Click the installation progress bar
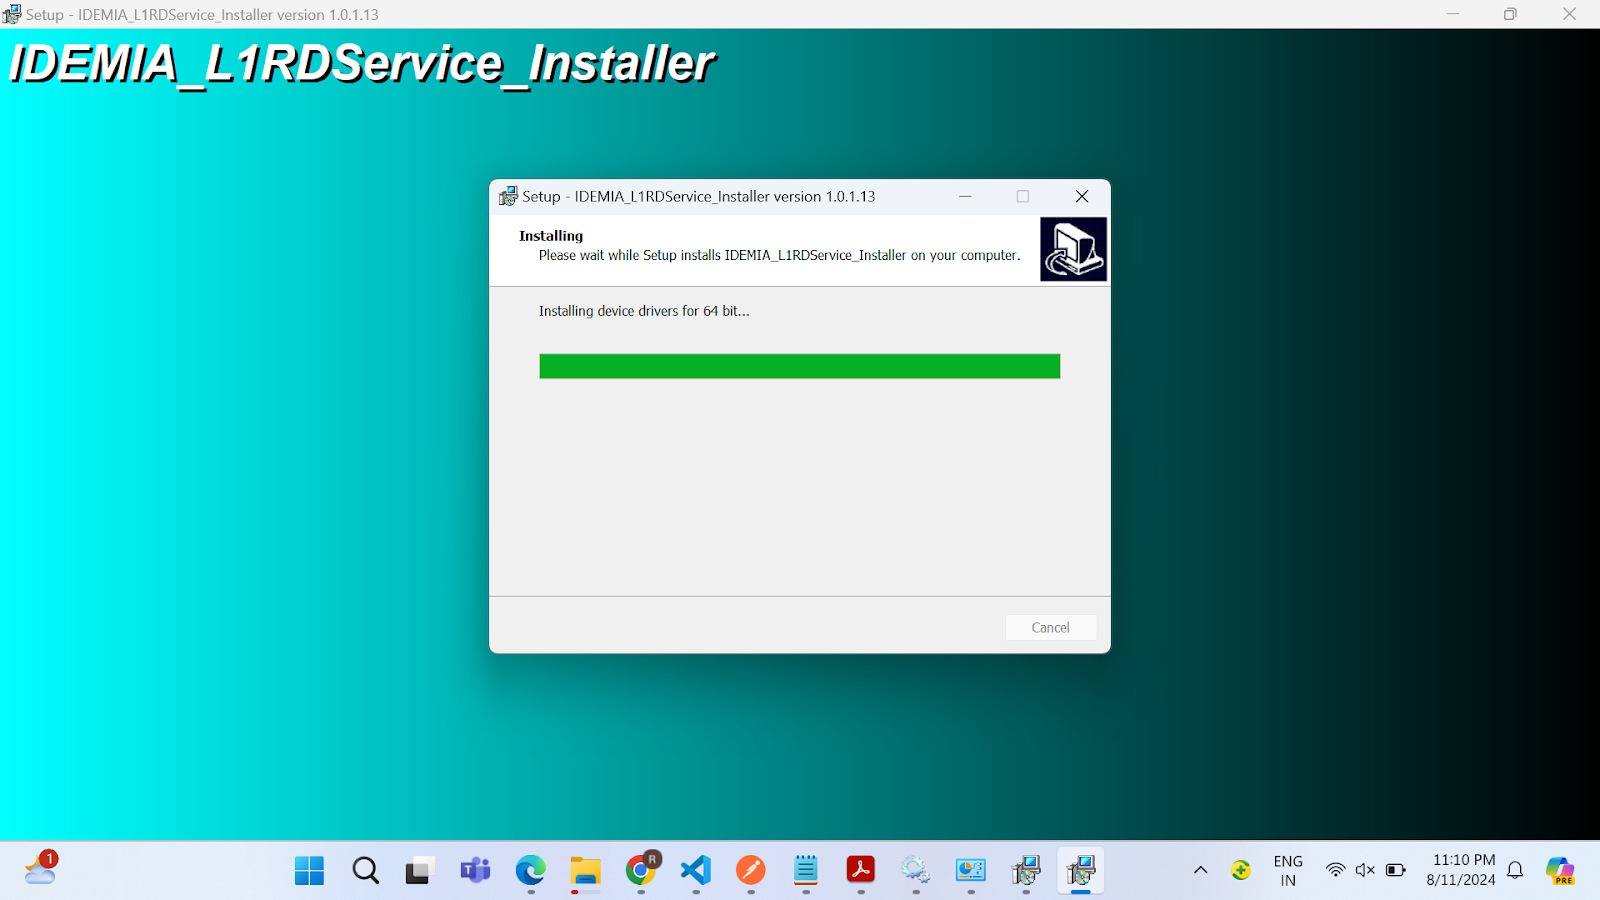Image resolution: width=1600 pixels, height=900 pixels. [799, 366]
